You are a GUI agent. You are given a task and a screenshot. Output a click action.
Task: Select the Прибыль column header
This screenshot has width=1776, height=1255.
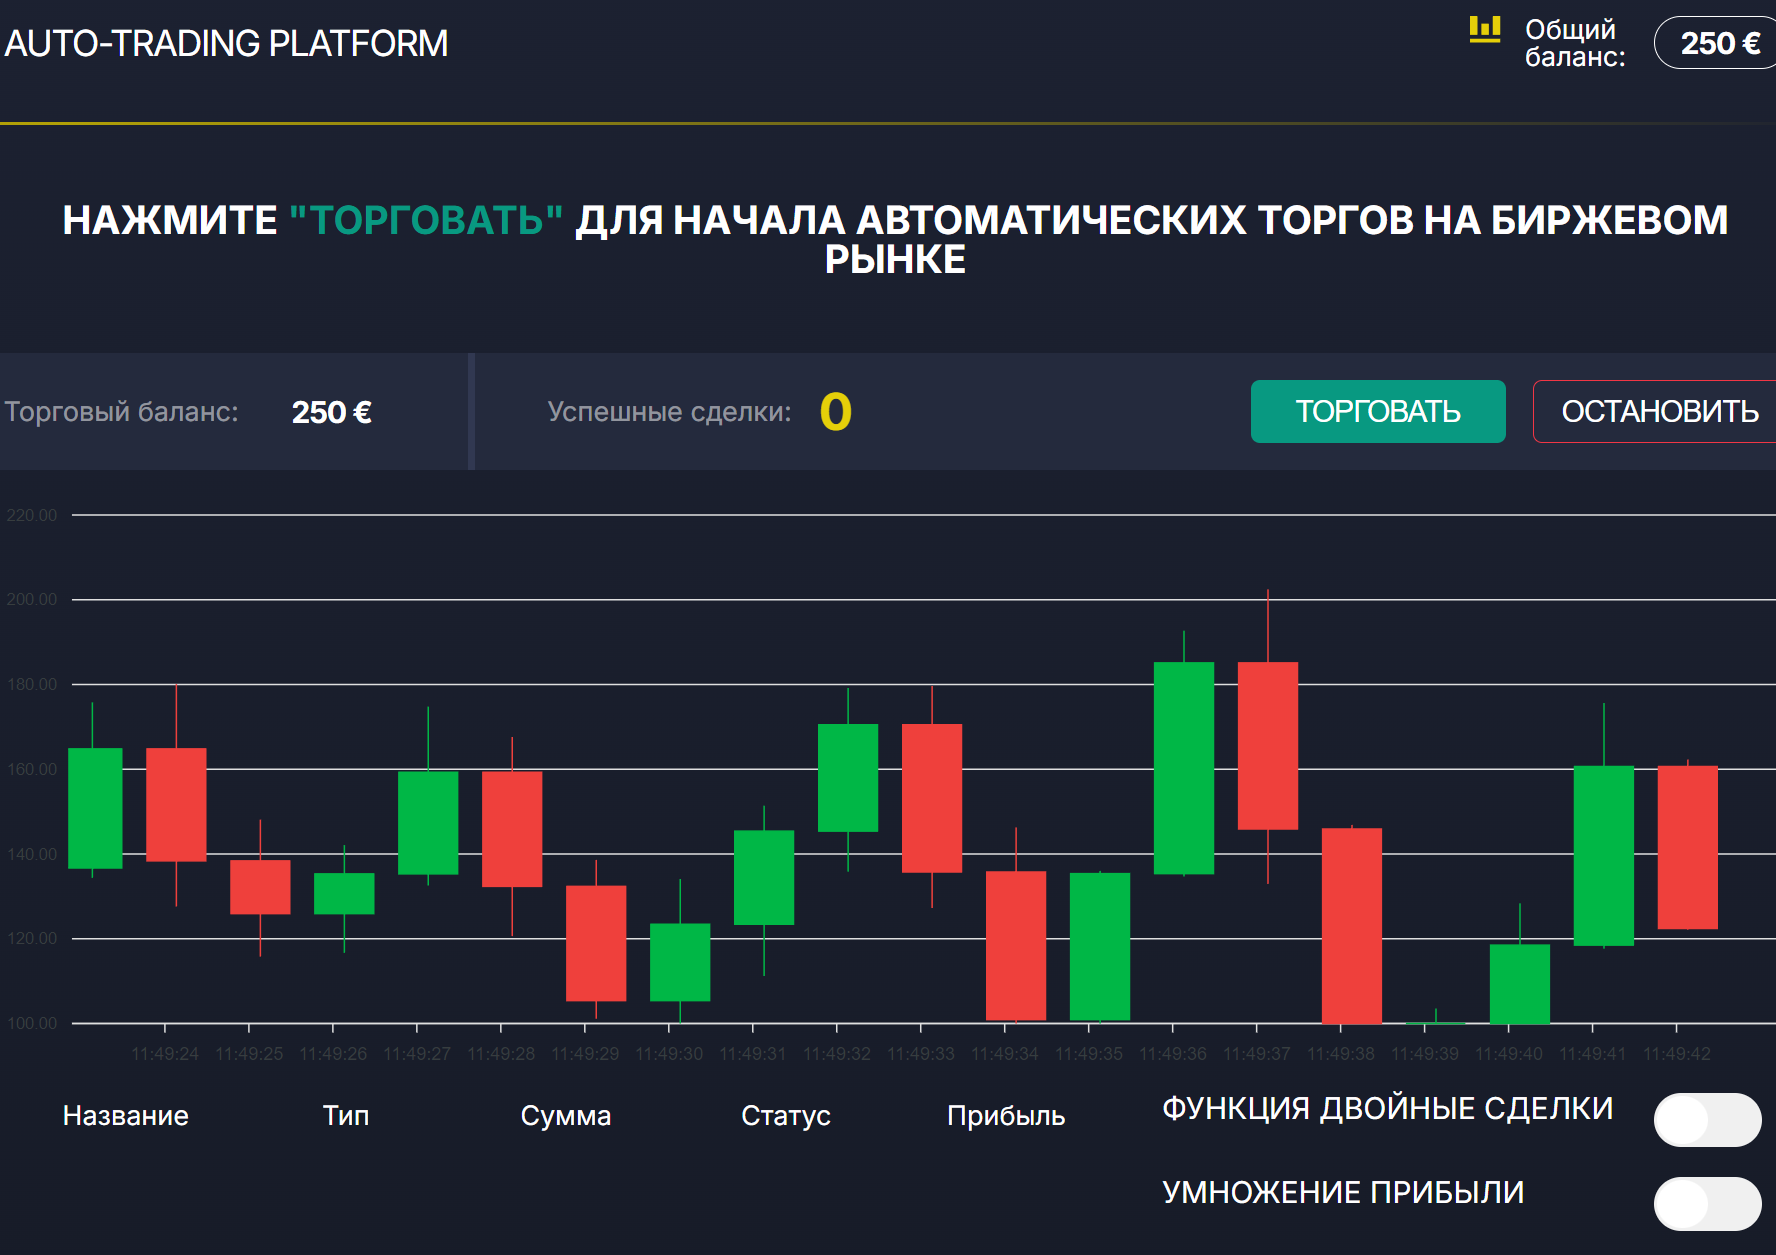1006,1116
